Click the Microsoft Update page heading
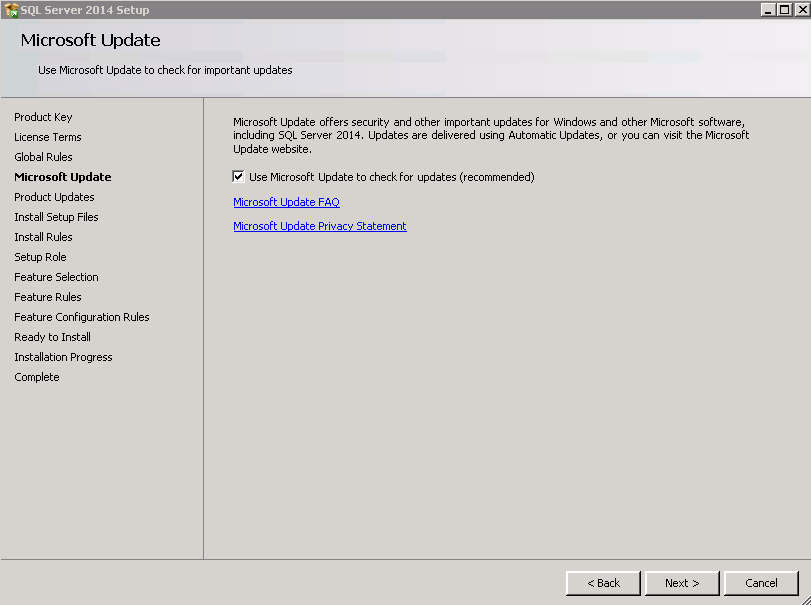This screenshot has width=811, height=605. click(91, 40)
